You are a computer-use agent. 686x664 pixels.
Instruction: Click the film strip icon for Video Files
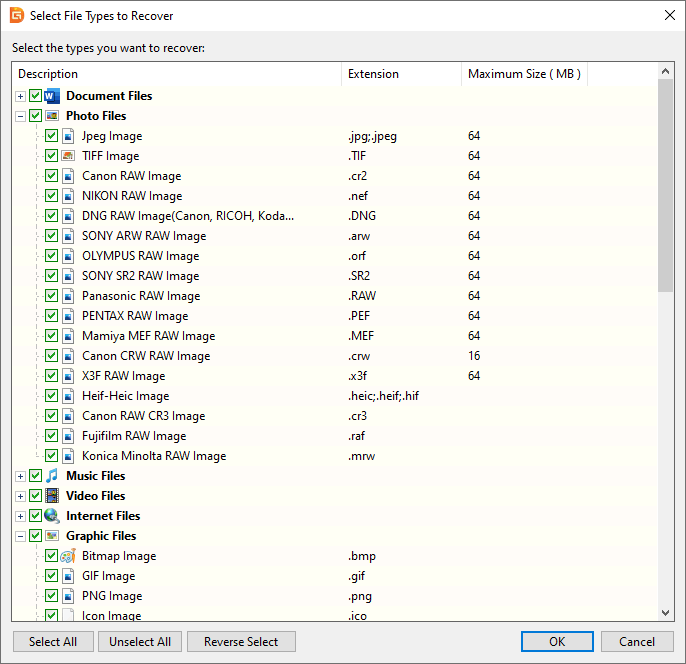pos(52,496)
